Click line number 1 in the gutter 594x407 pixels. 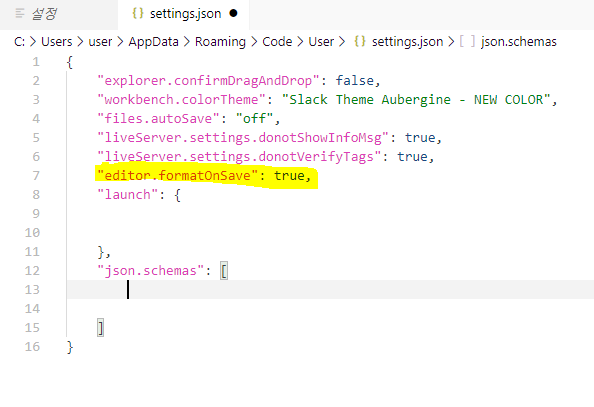tap(36, 62)
